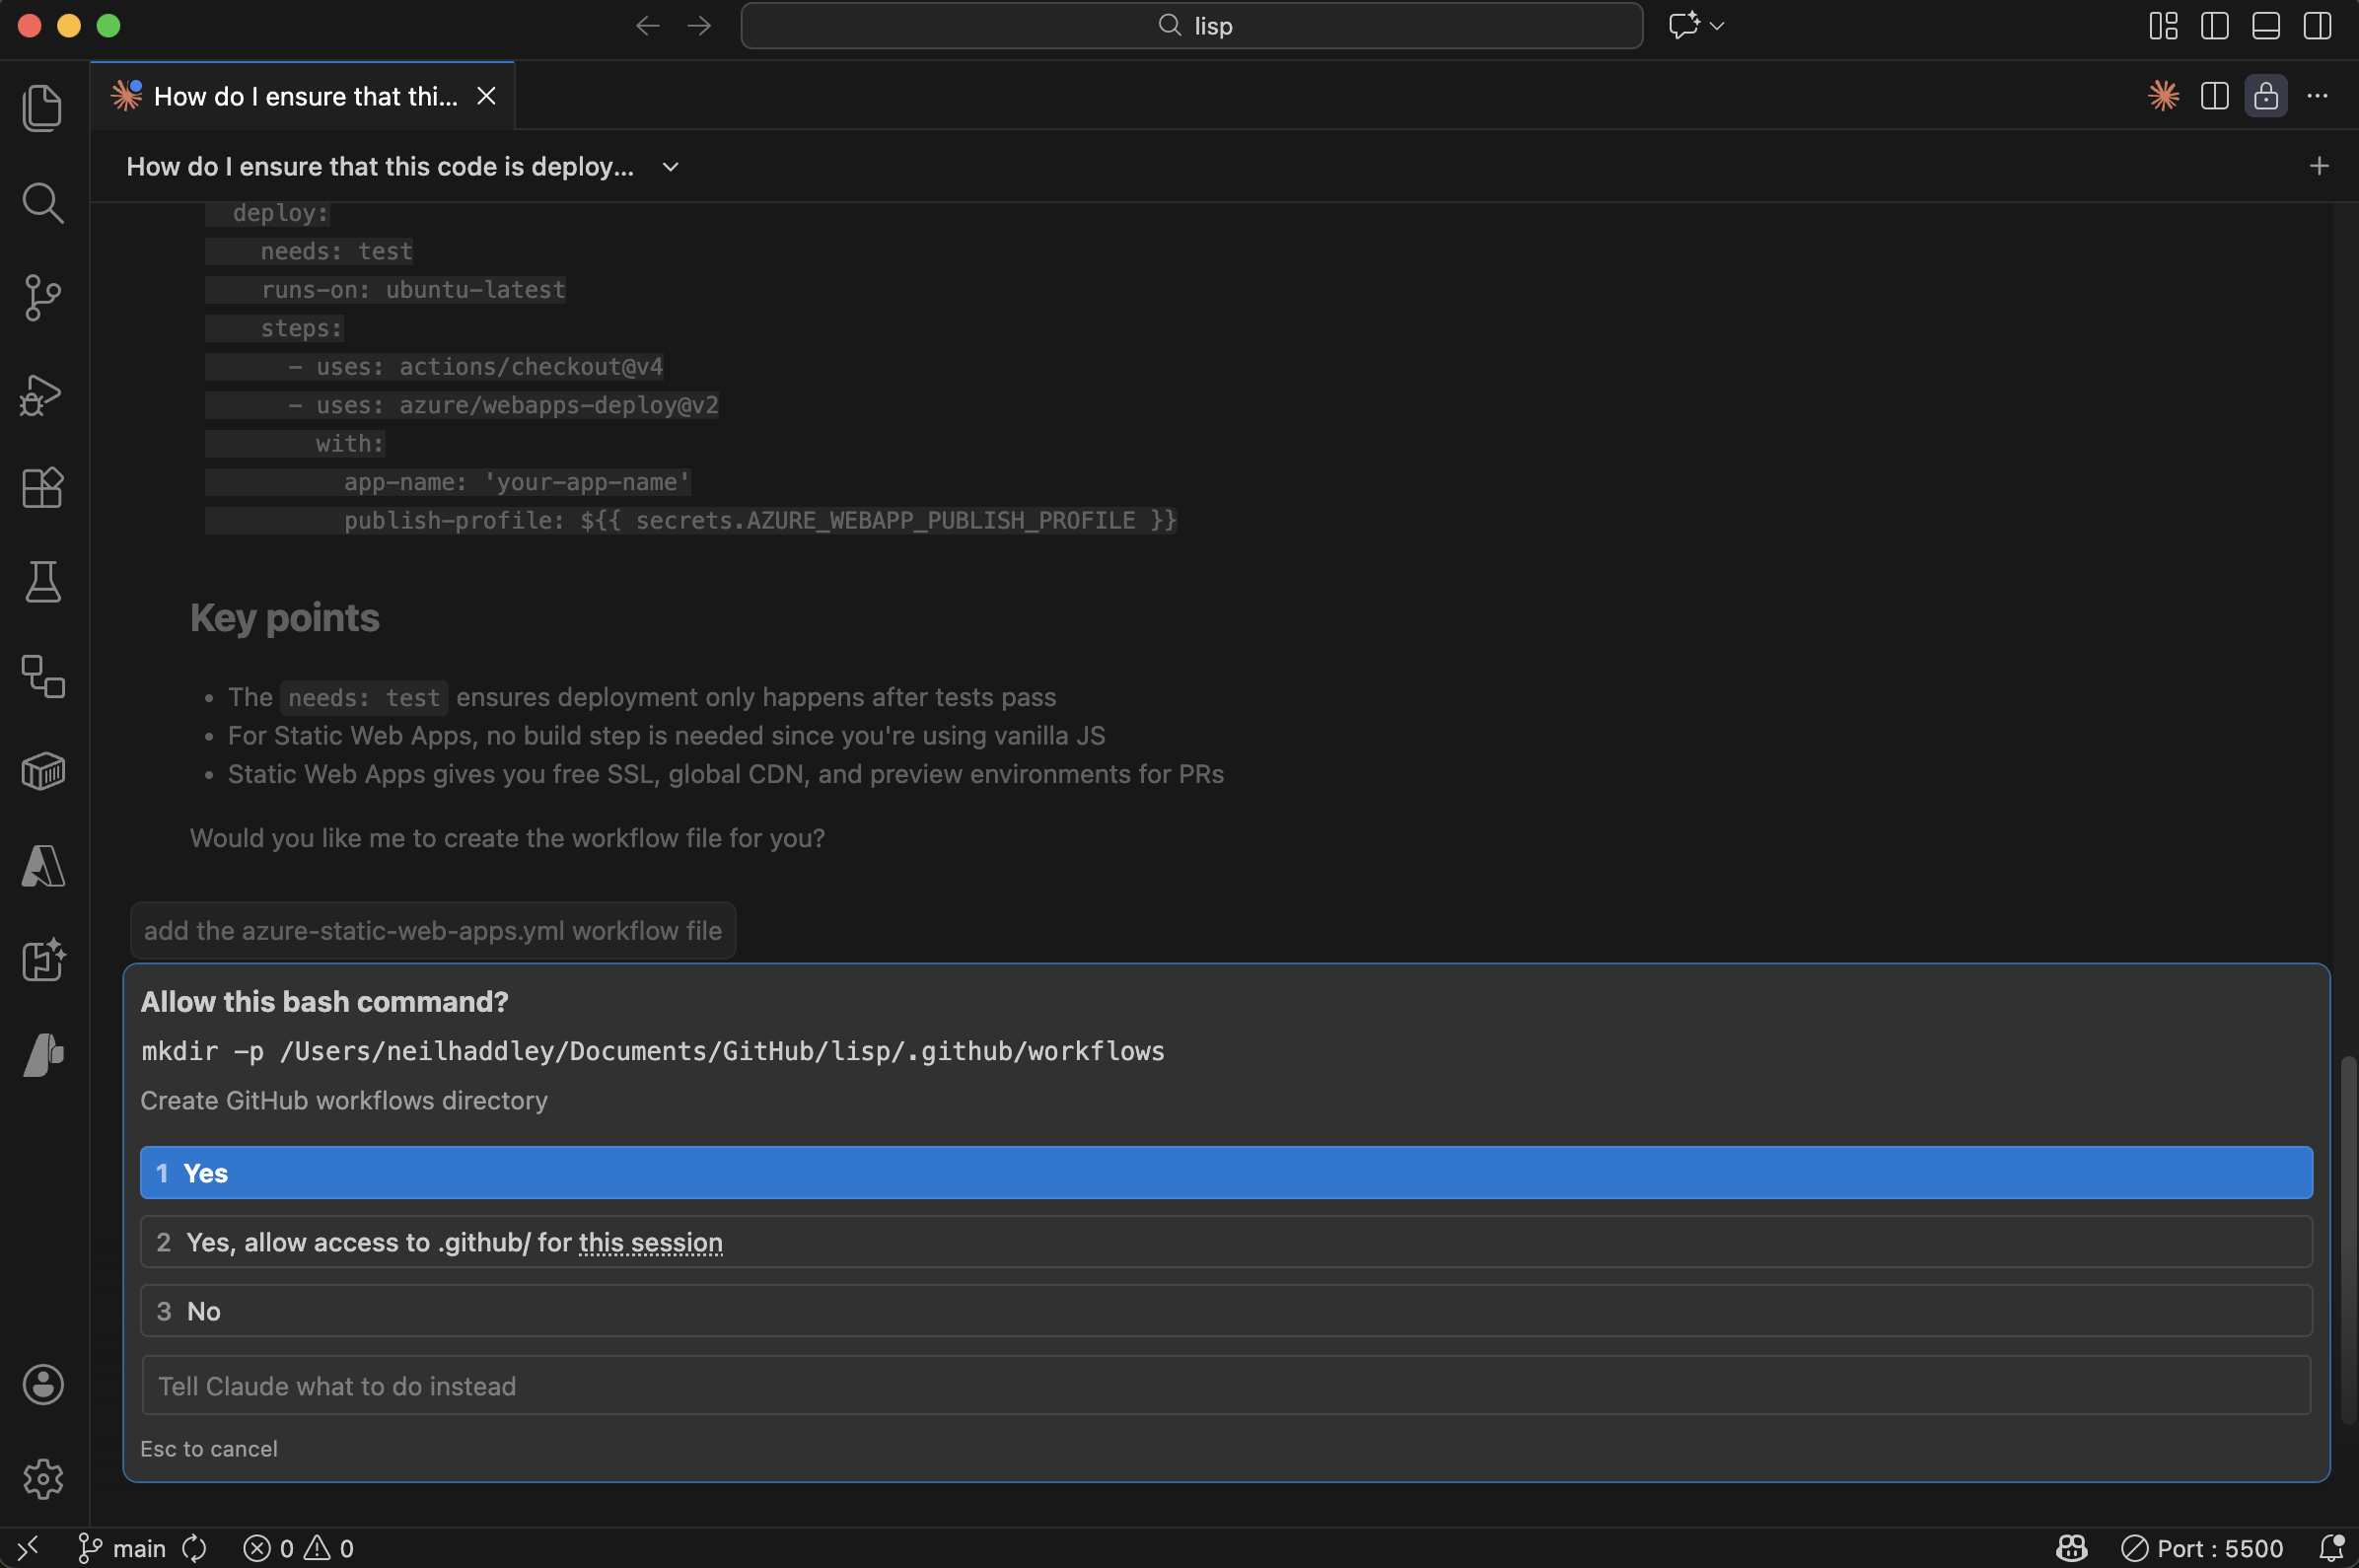Toggle the secondary side bar layout control

pos(2317,26)
